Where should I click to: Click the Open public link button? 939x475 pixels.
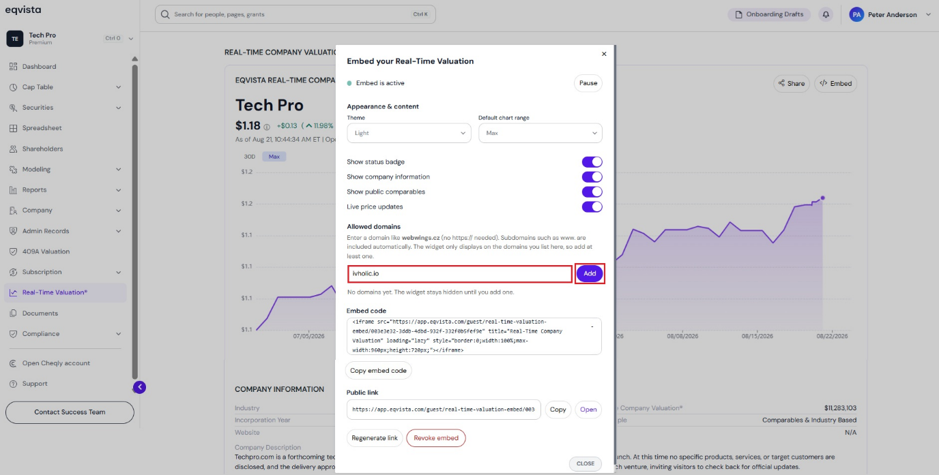589,410
